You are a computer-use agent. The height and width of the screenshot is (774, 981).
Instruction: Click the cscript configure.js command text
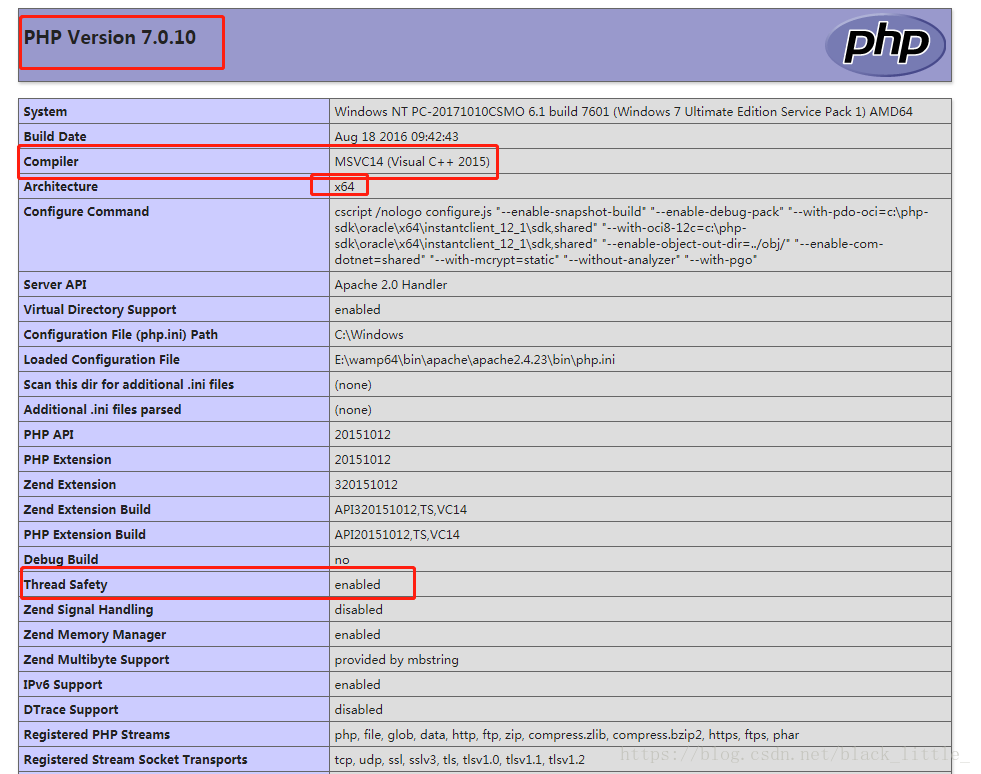click(631, 235)
